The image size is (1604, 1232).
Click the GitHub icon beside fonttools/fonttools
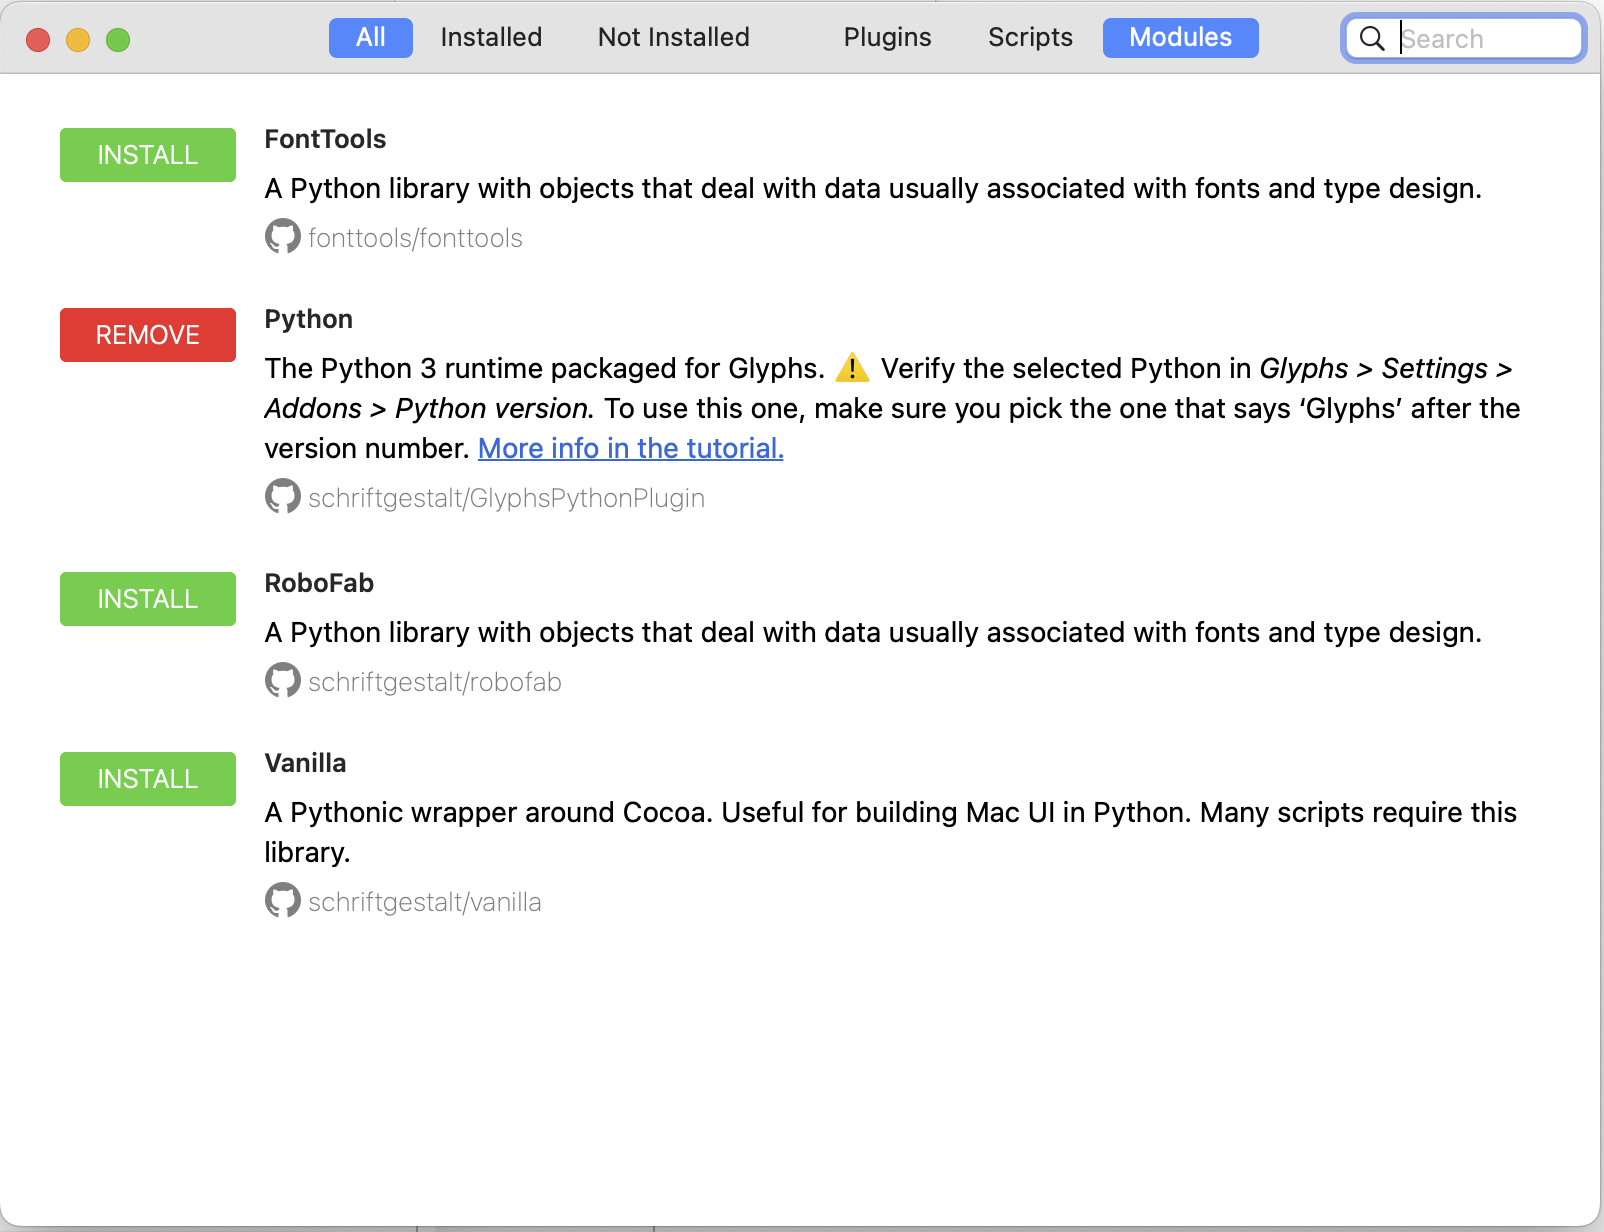282,237
